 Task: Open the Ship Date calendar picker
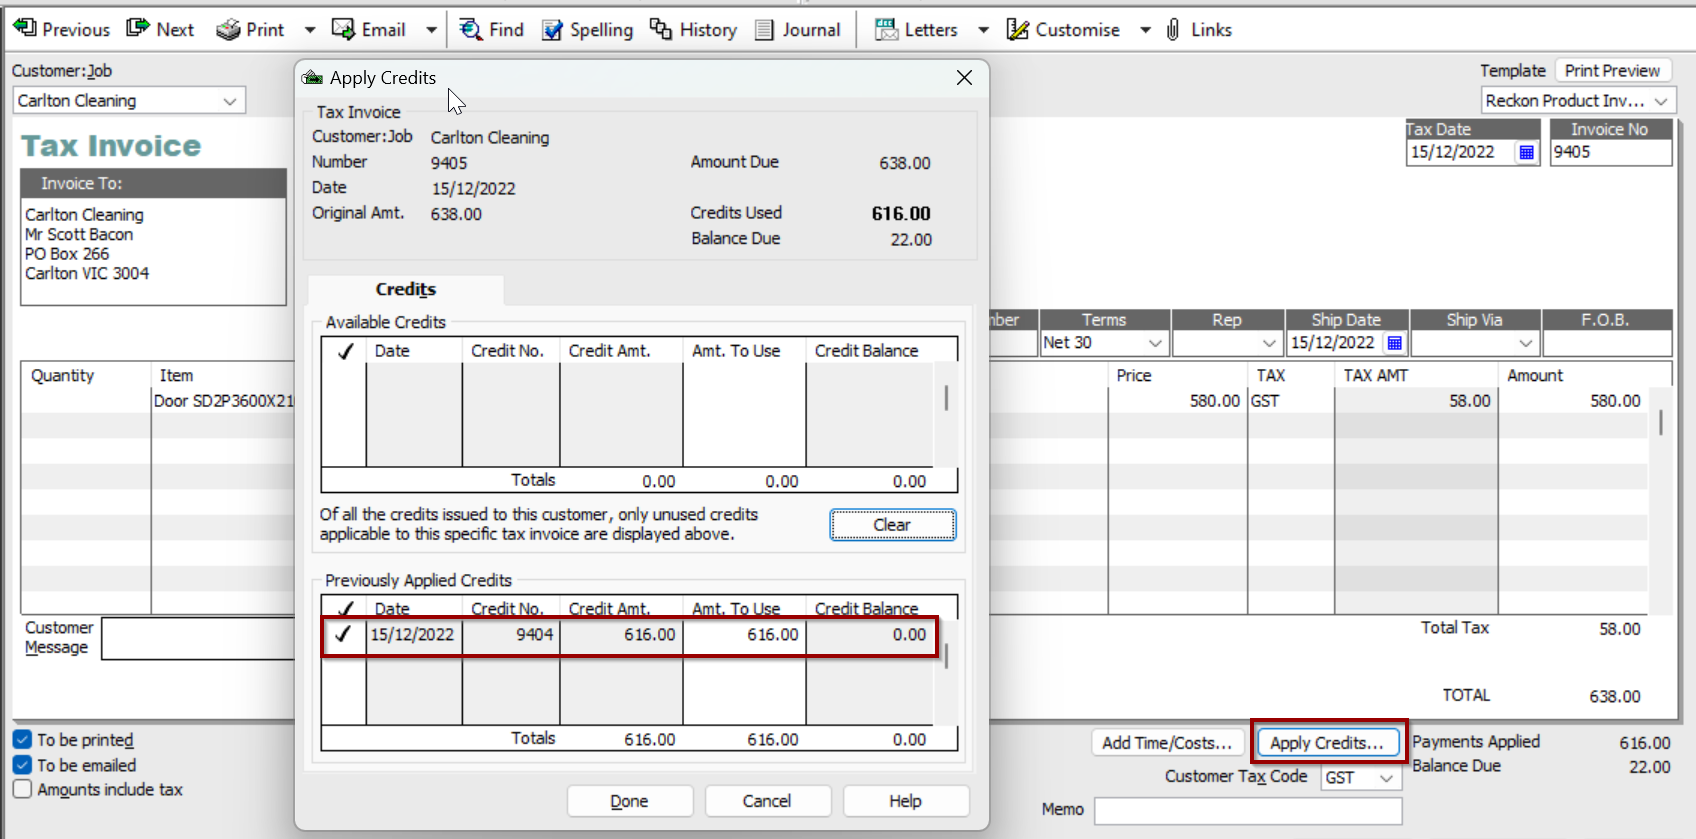click(1395, 343)
